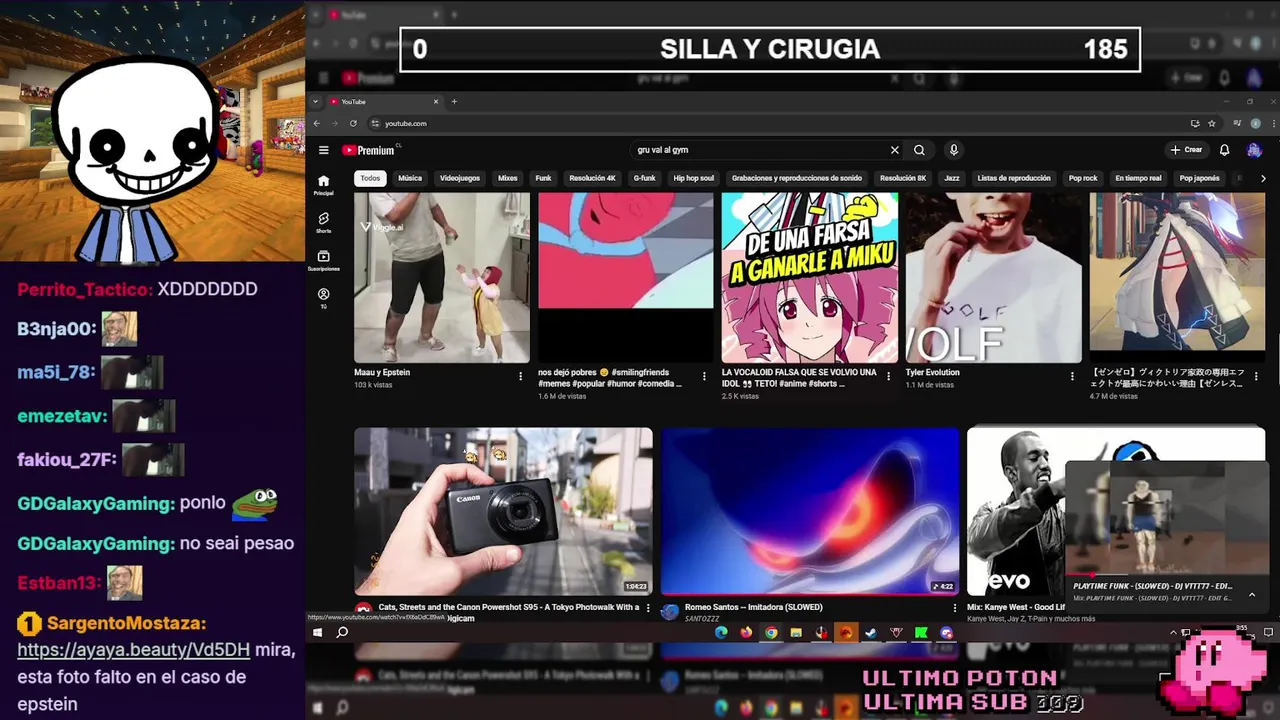Click the YouTube search input field
This screenshot has width=1280, height=720.
point(760,150)
